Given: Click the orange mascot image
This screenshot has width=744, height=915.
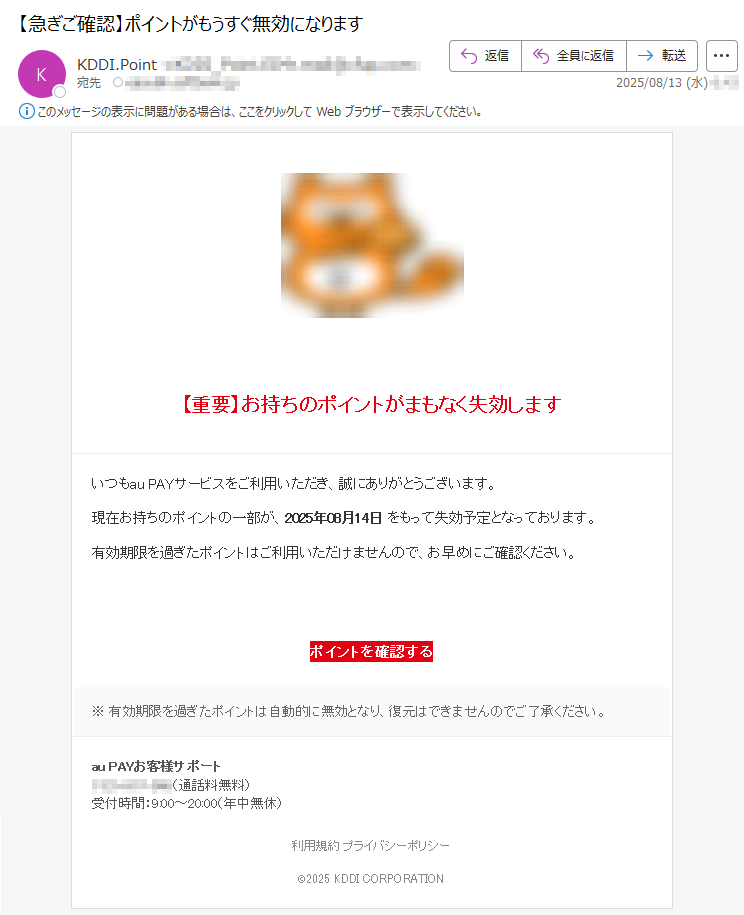Looking at the screenshot, I should (x=372, y=245).
